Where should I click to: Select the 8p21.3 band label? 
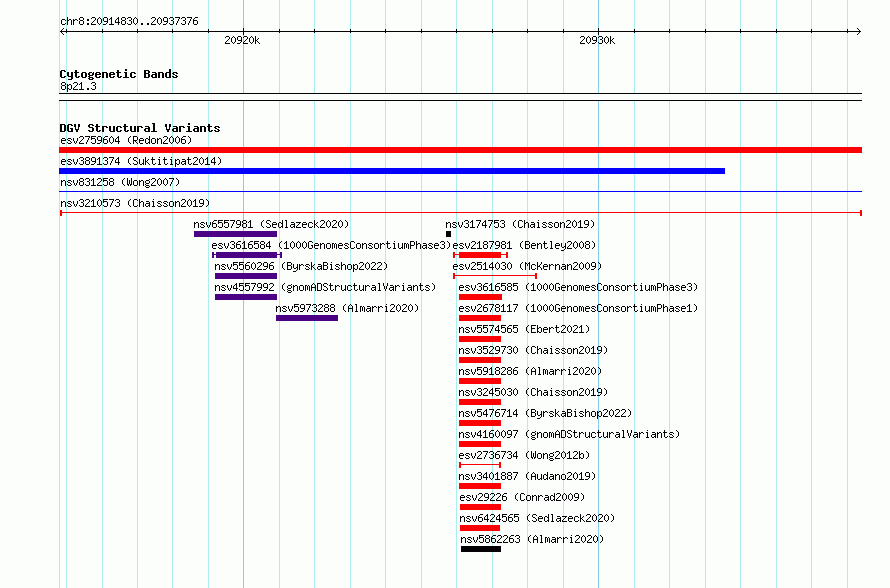(78, 86)
